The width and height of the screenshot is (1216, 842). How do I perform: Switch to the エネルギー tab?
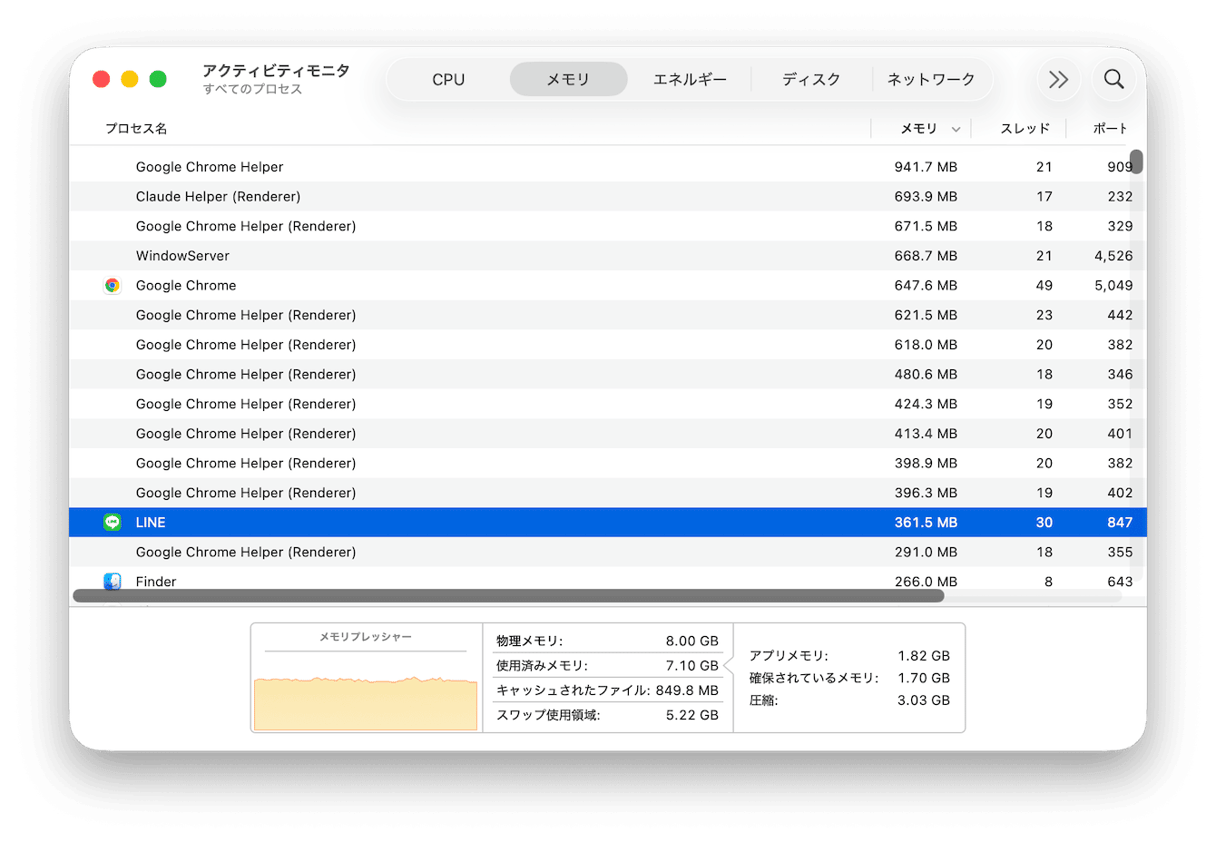[690, 79]
